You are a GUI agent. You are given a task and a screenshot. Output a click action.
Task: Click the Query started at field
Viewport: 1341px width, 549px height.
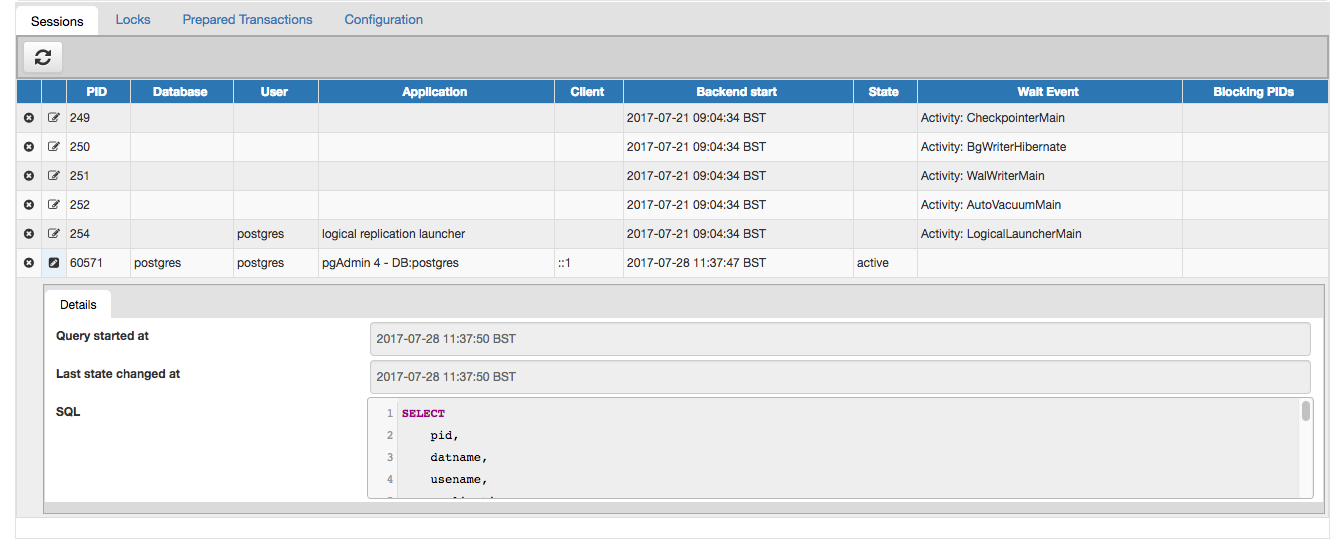pyautogui.click(x=839, y=339)
